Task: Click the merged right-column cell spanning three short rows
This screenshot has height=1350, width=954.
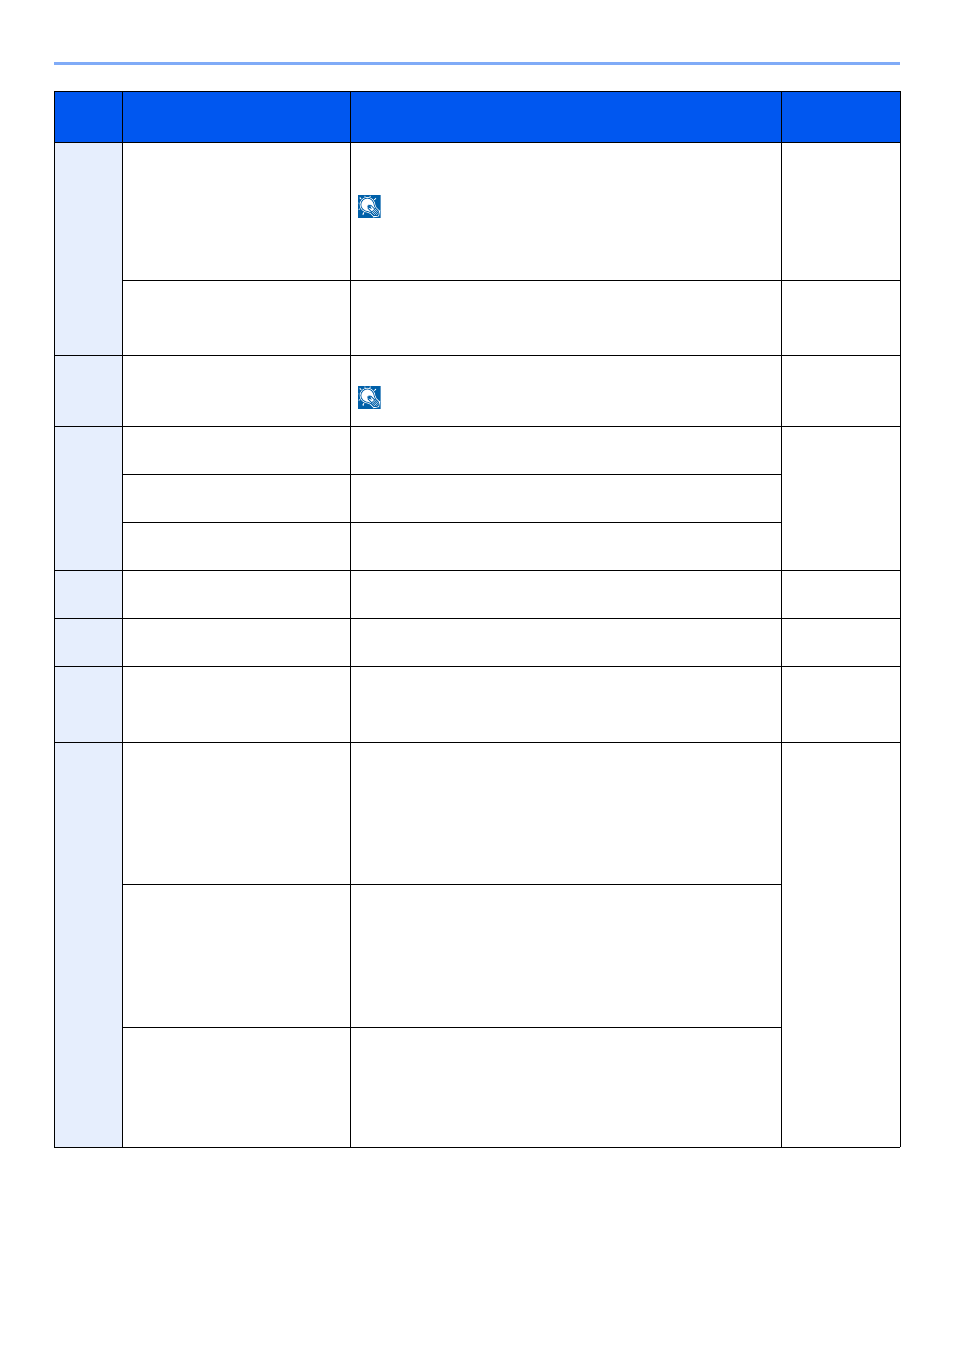Action: 841,499
